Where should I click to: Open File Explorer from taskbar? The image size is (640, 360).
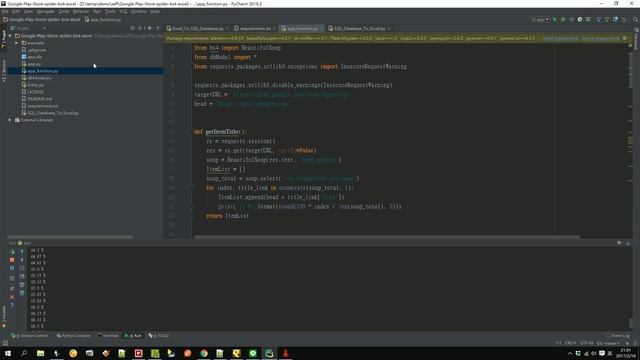(40, 353)
